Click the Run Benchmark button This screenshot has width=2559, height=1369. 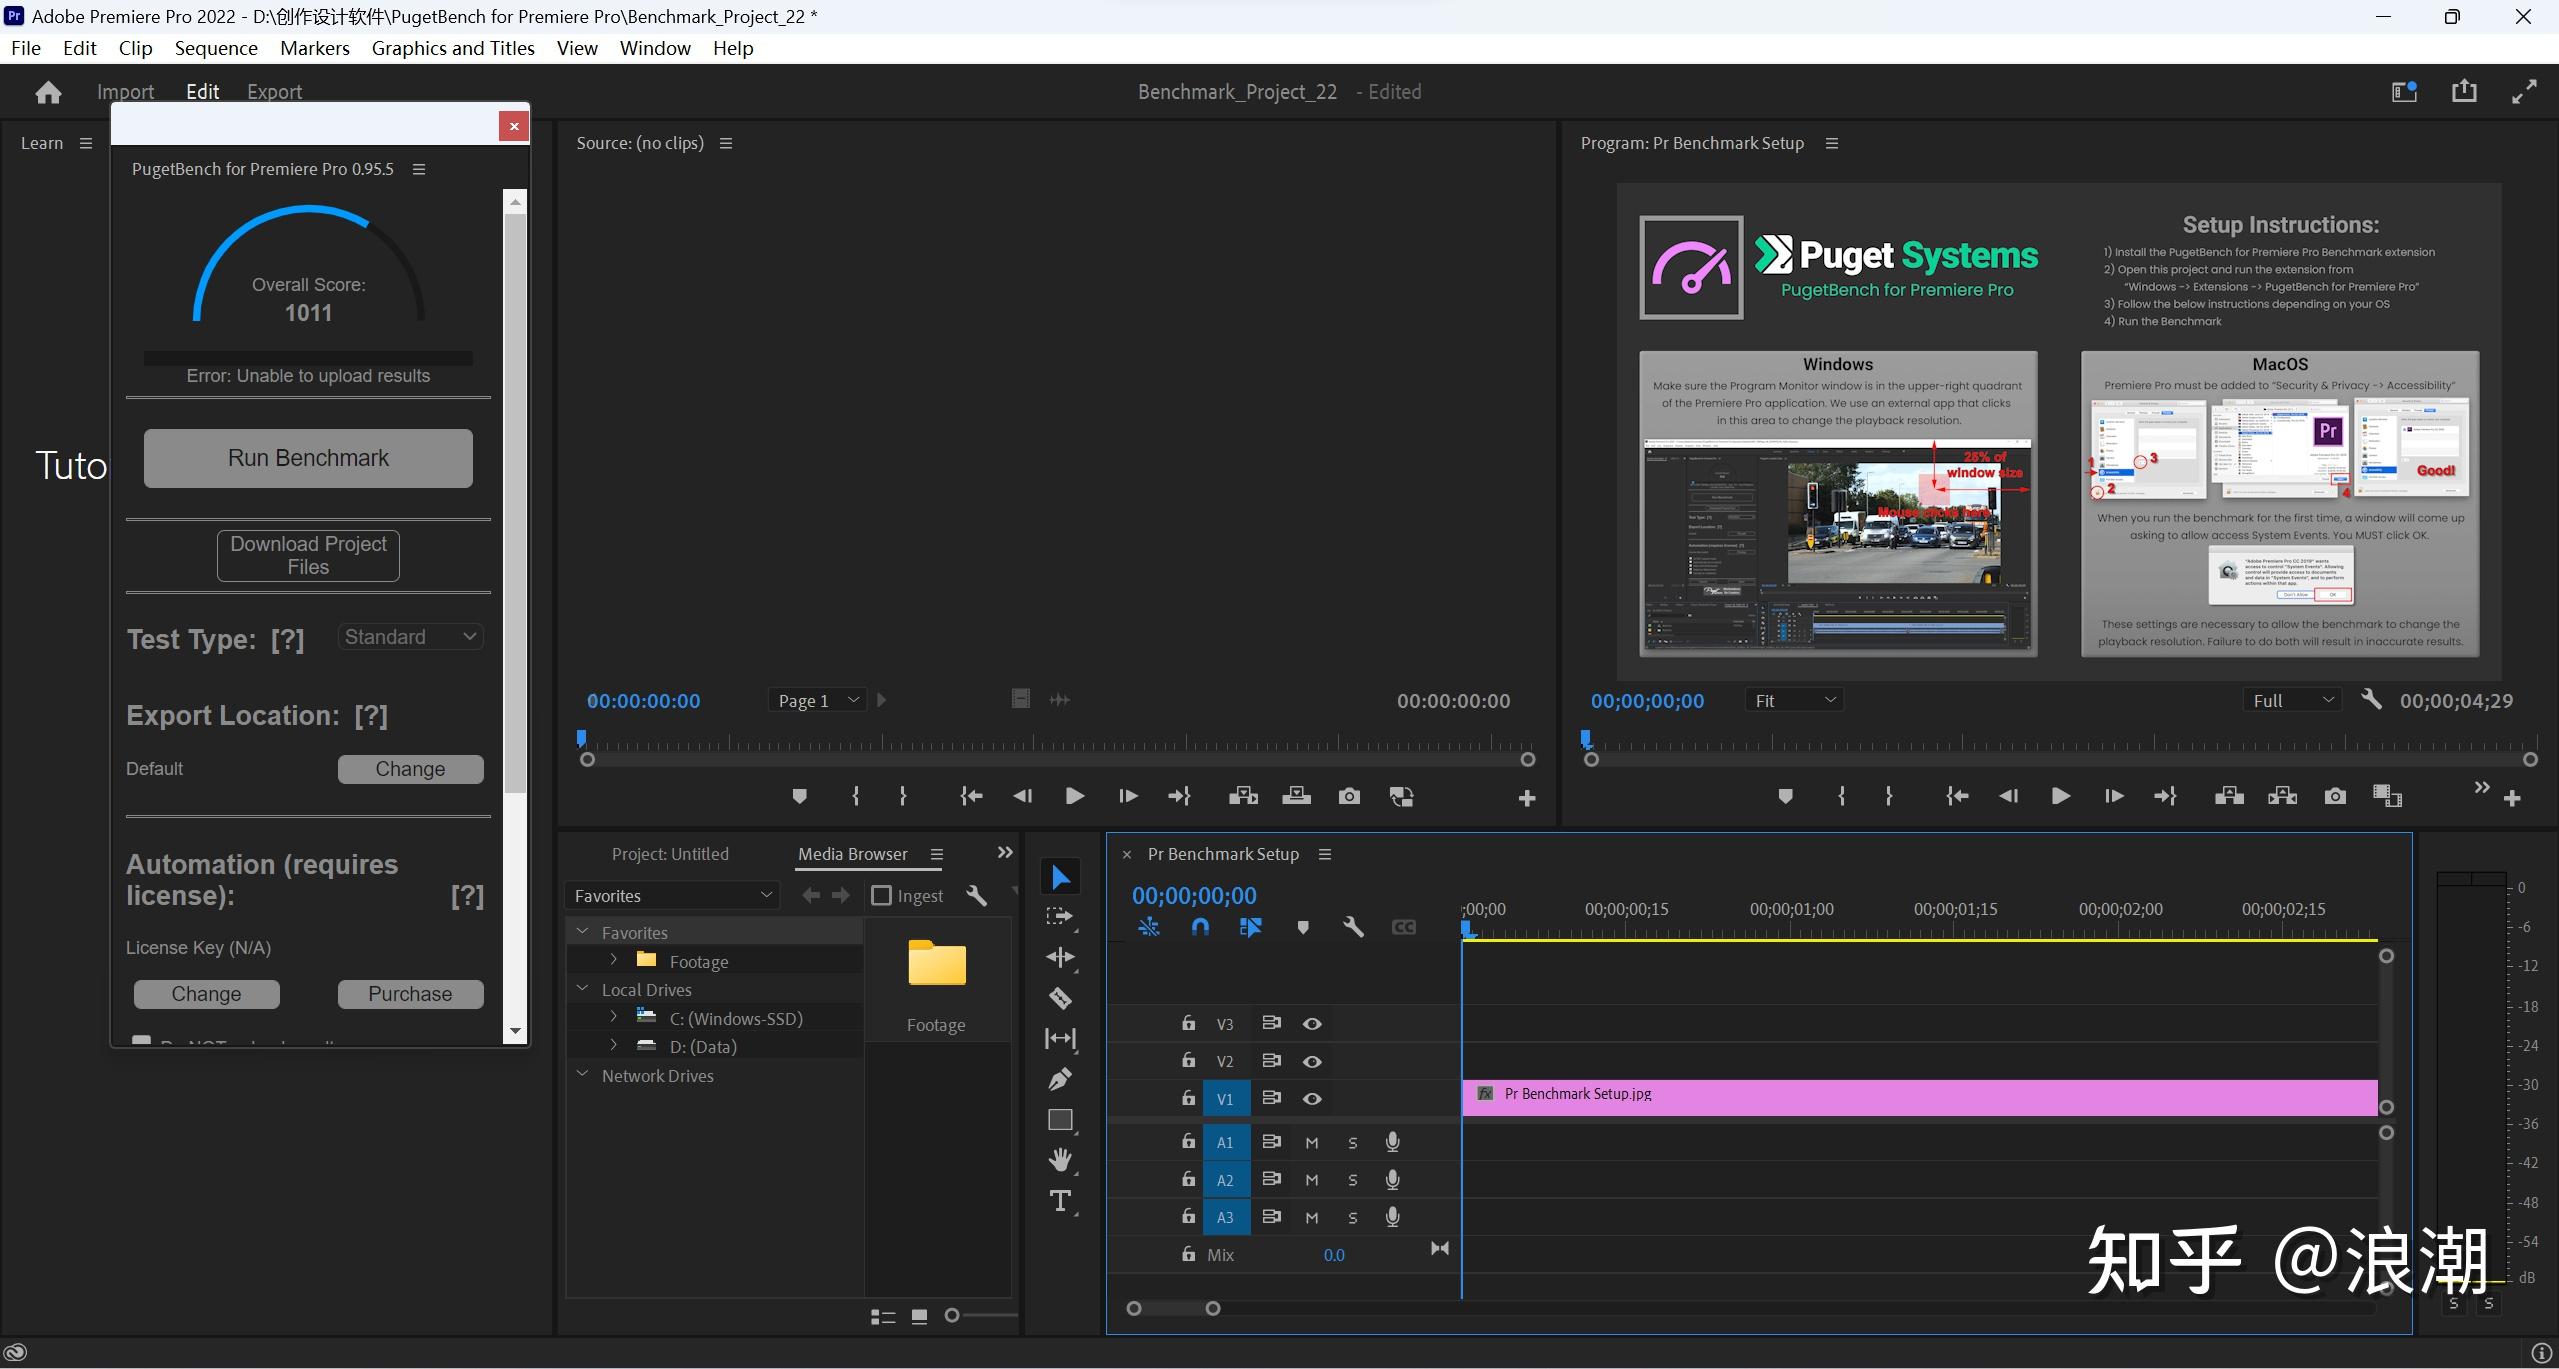click(x=308, y=458)
